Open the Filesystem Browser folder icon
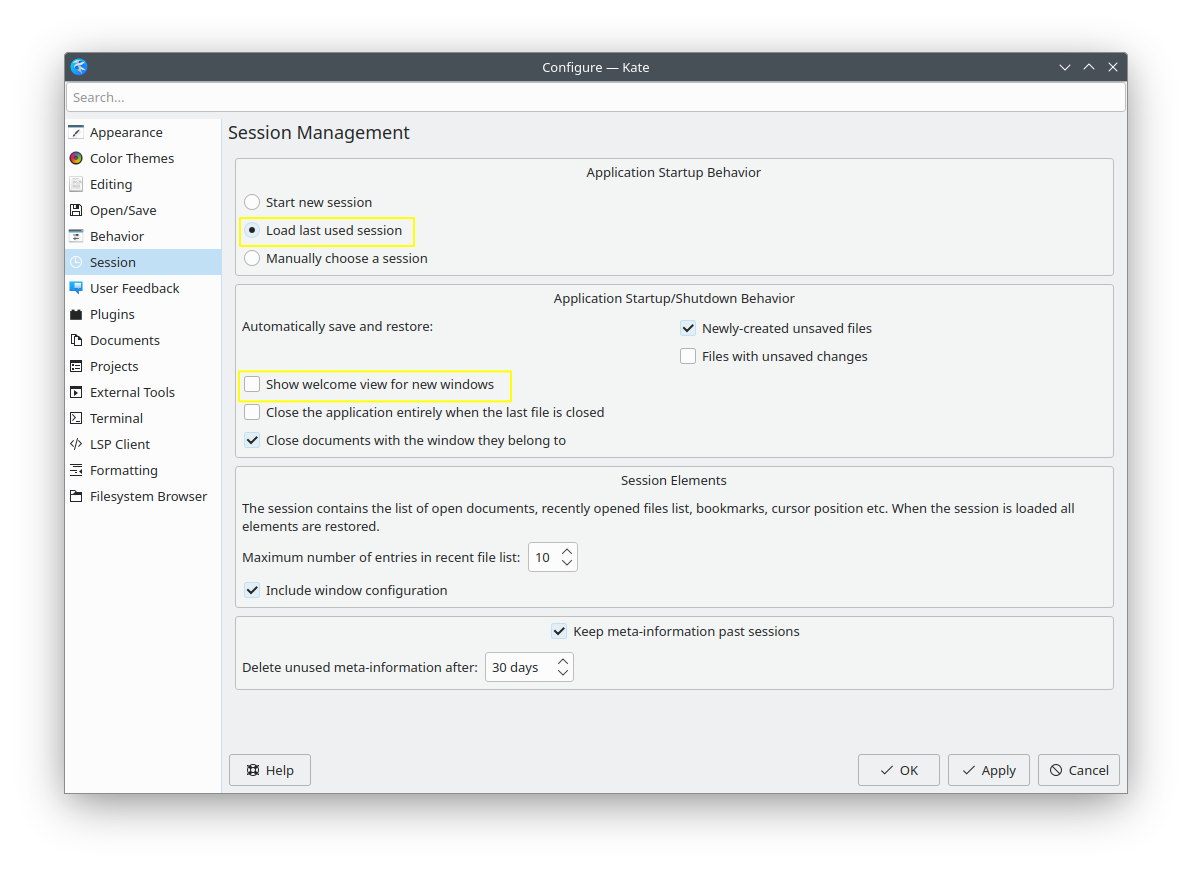 [x=76, y=496]
